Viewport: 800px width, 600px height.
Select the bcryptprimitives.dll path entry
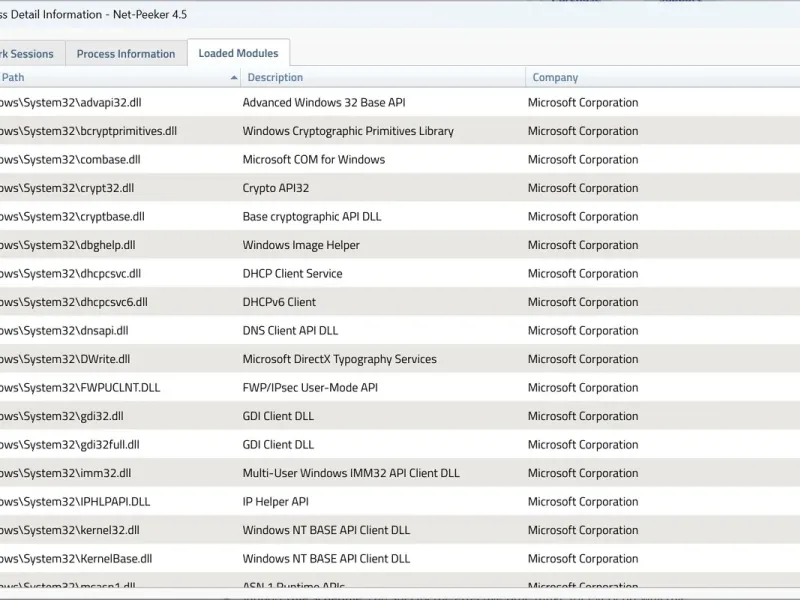88,131
